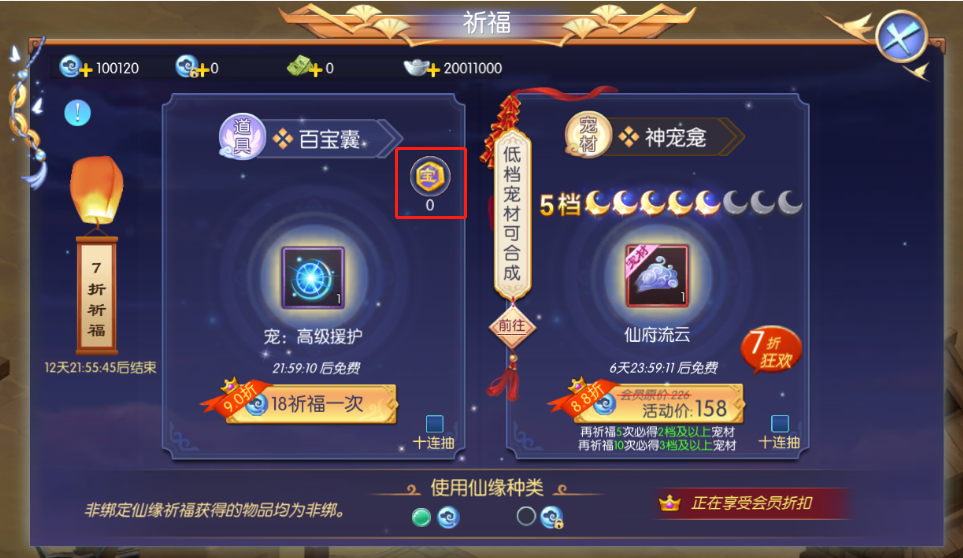Select the bound 仙缘 radio option
The width and height of the screenshot is (963, 558).
(x=526, y=516)
